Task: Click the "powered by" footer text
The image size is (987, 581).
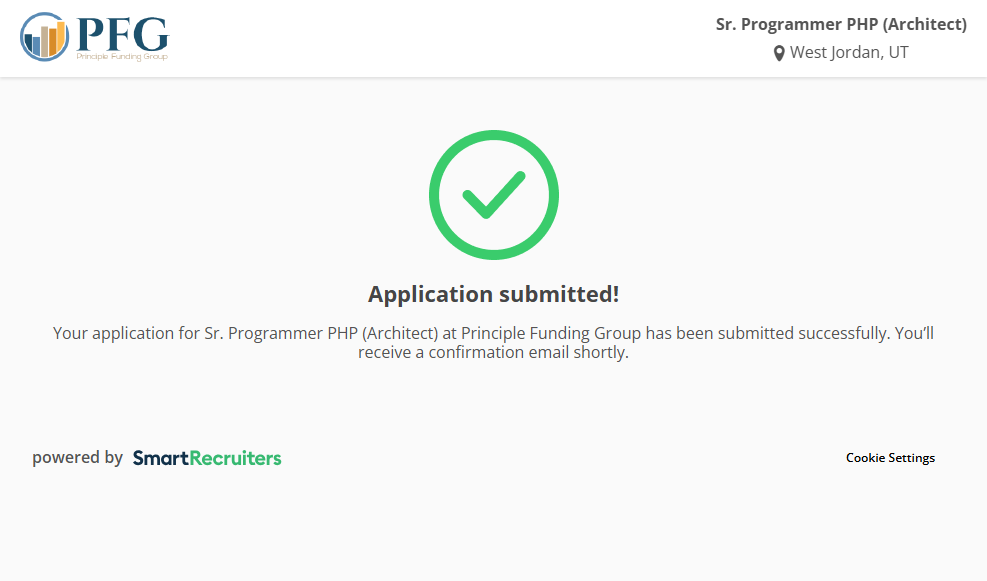Action: coord(77,458)
